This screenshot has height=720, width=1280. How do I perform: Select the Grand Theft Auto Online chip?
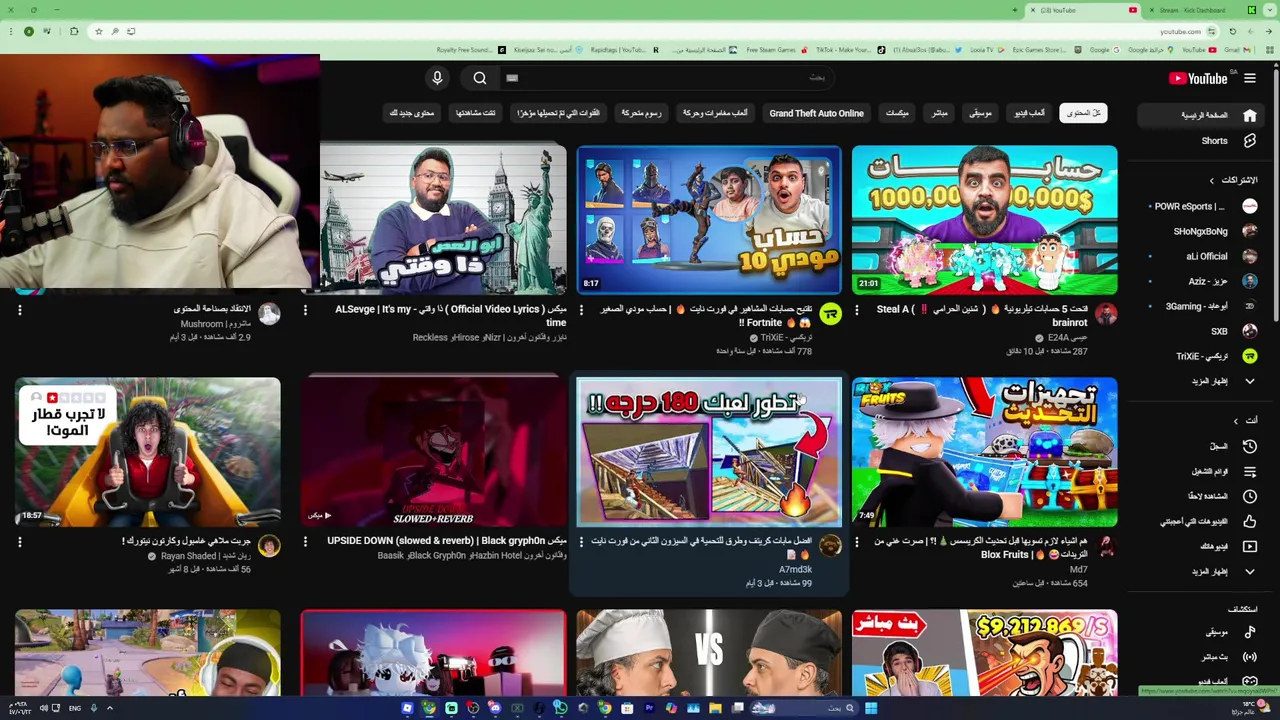click(x=816, y=113)
